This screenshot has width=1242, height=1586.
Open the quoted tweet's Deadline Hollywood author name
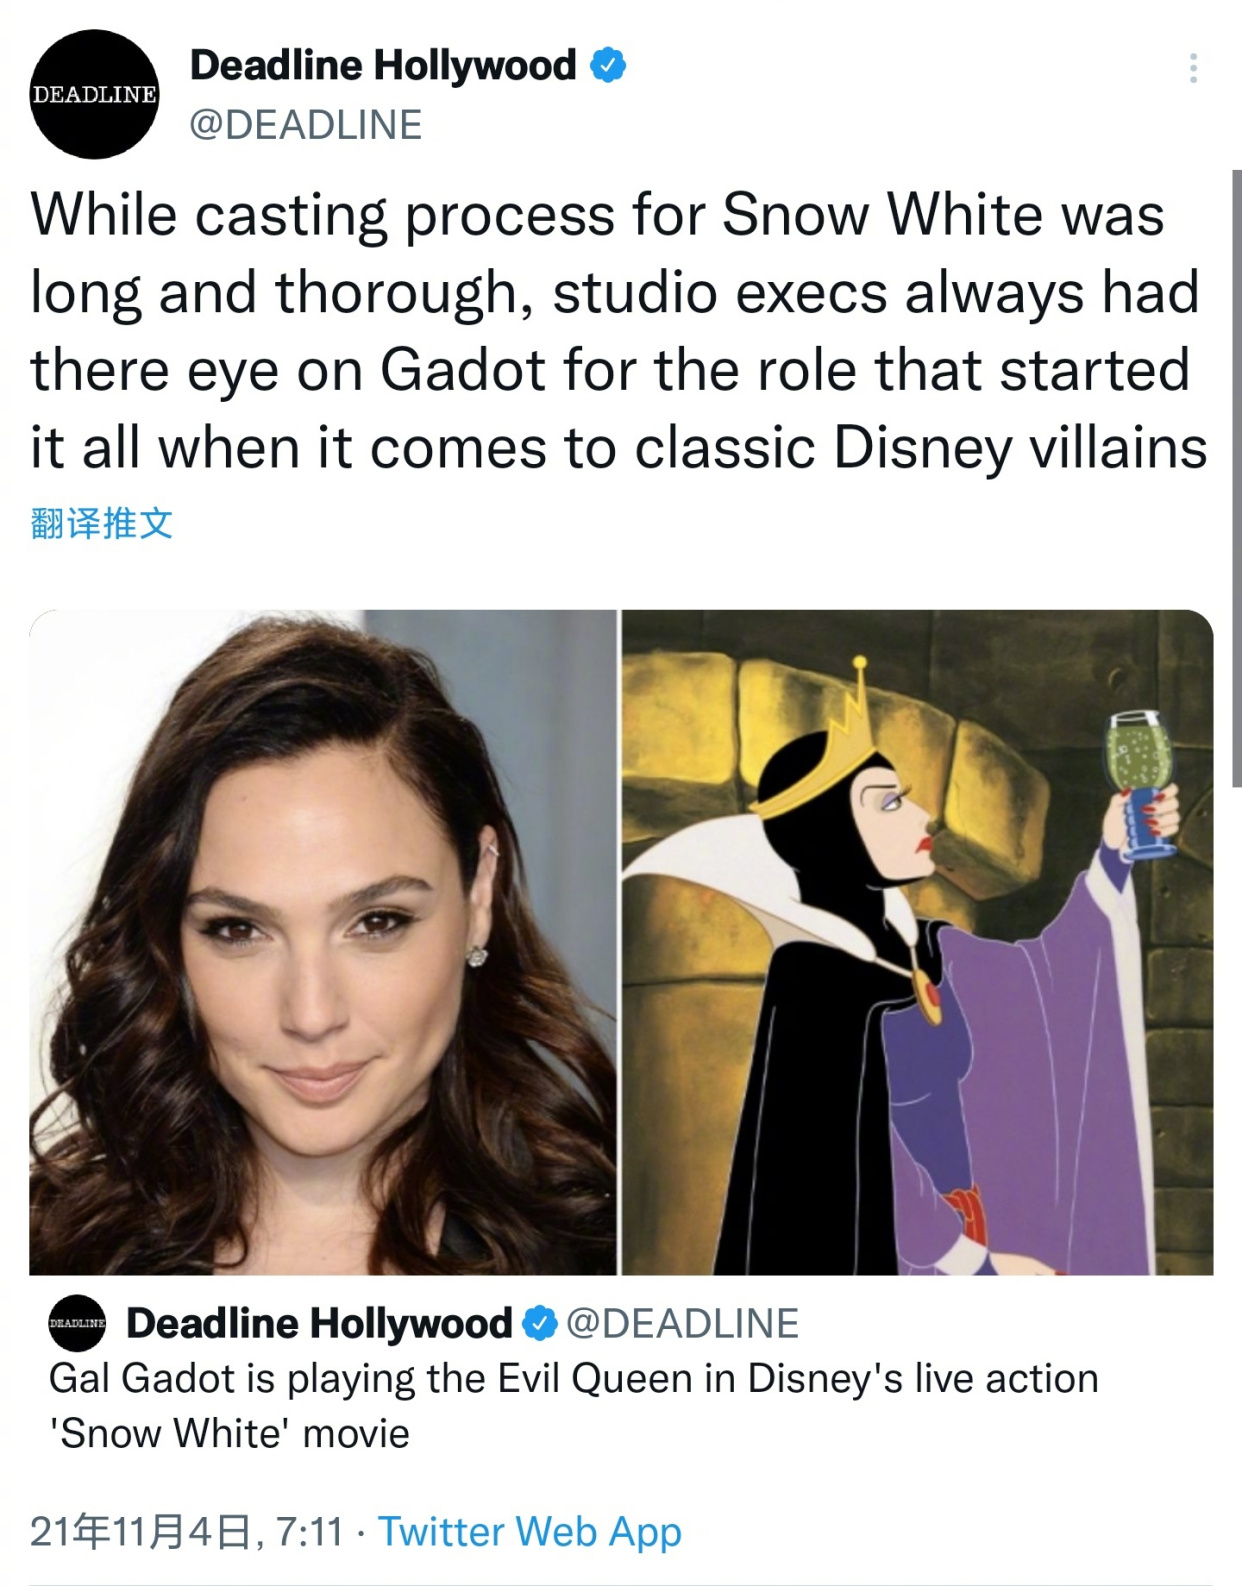319,1323
